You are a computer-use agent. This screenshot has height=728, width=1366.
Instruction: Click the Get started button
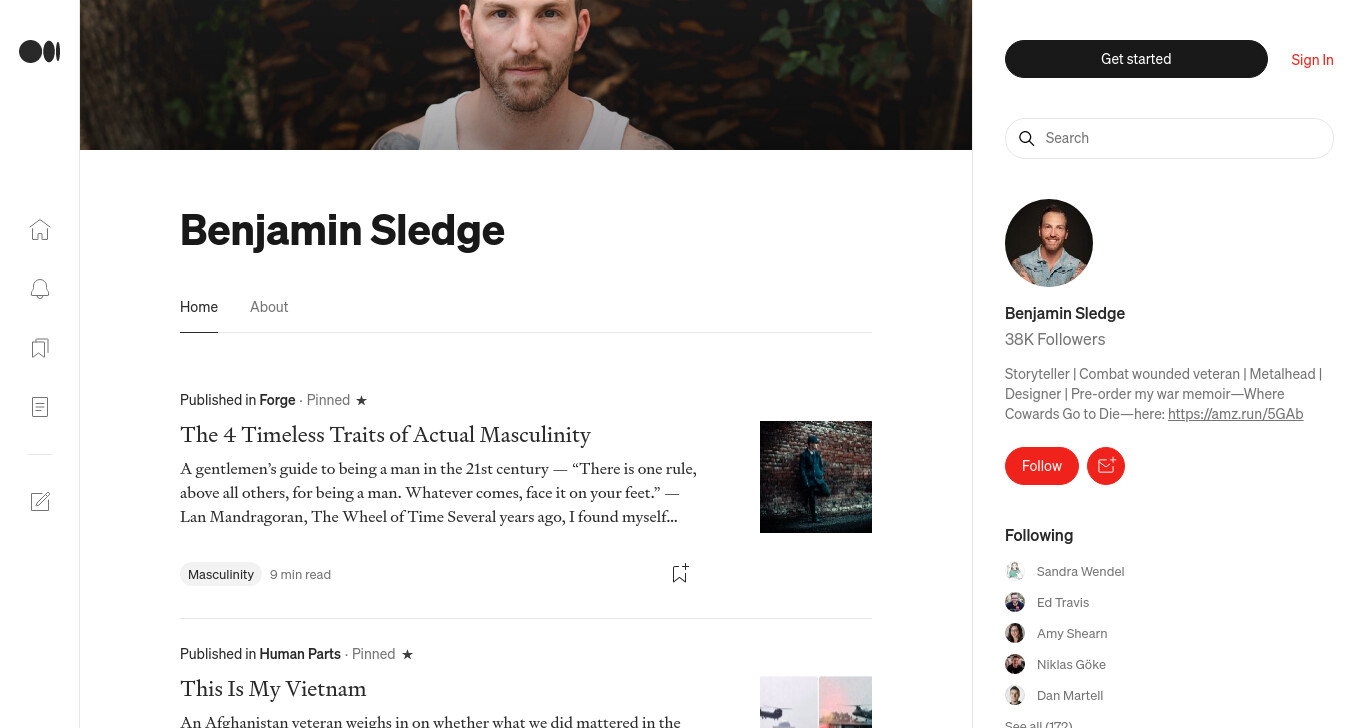tap(1136, 59)
